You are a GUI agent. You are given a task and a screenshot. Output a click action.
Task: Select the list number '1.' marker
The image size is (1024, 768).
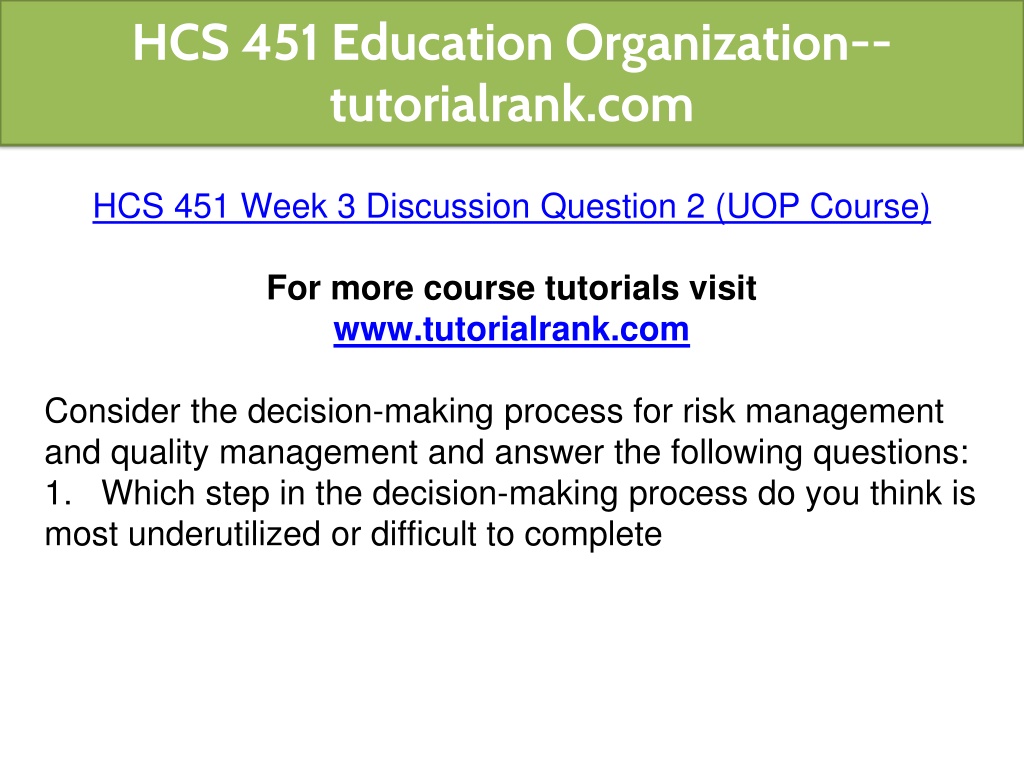pyautogui.click(x=57, y=494)
